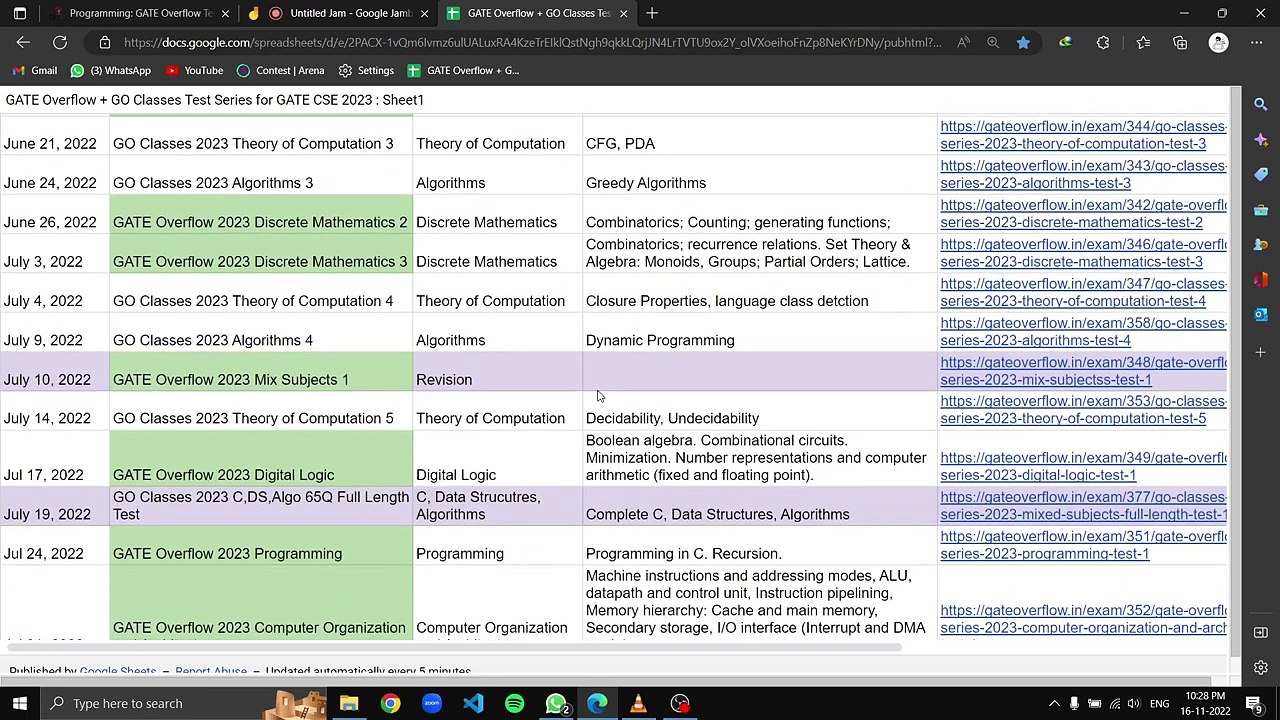Open the Algorithms test 4 link
1280x720 pixels.
point(1083,331)
